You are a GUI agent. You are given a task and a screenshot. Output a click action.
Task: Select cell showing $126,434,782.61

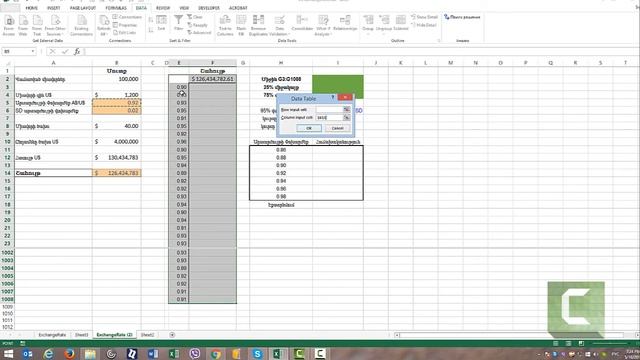pos(213,79)
